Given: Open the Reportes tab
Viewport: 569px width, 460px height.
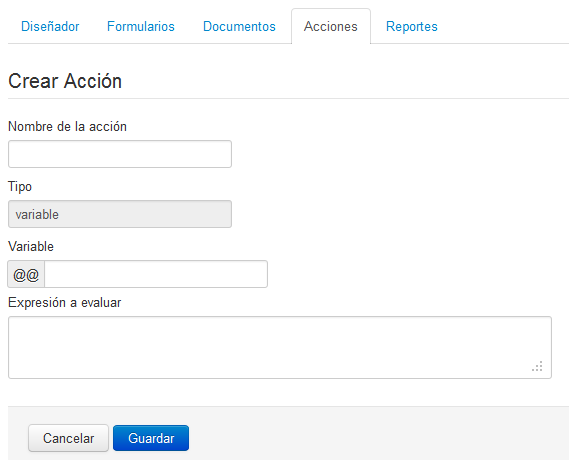Looking at the screenshot, I should (x=412, y=26).
